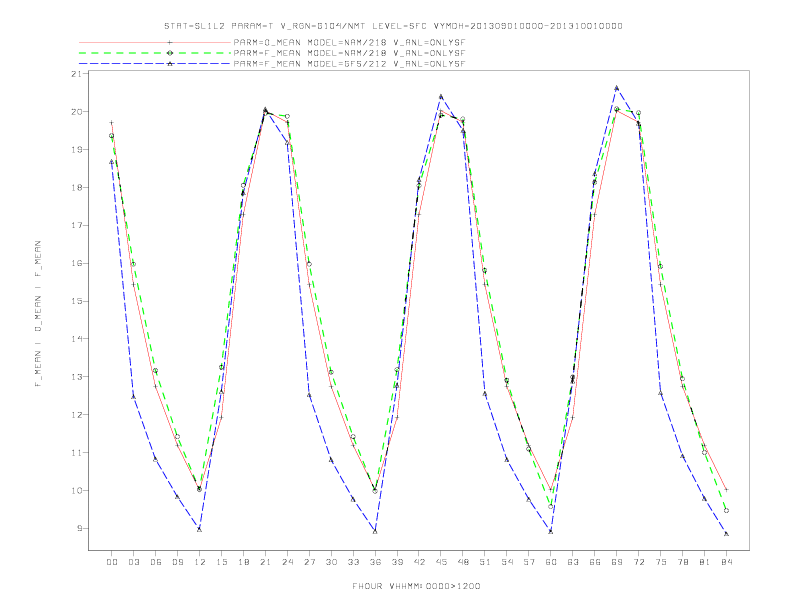Click the y-axis tick label 19

pos(76,149)
